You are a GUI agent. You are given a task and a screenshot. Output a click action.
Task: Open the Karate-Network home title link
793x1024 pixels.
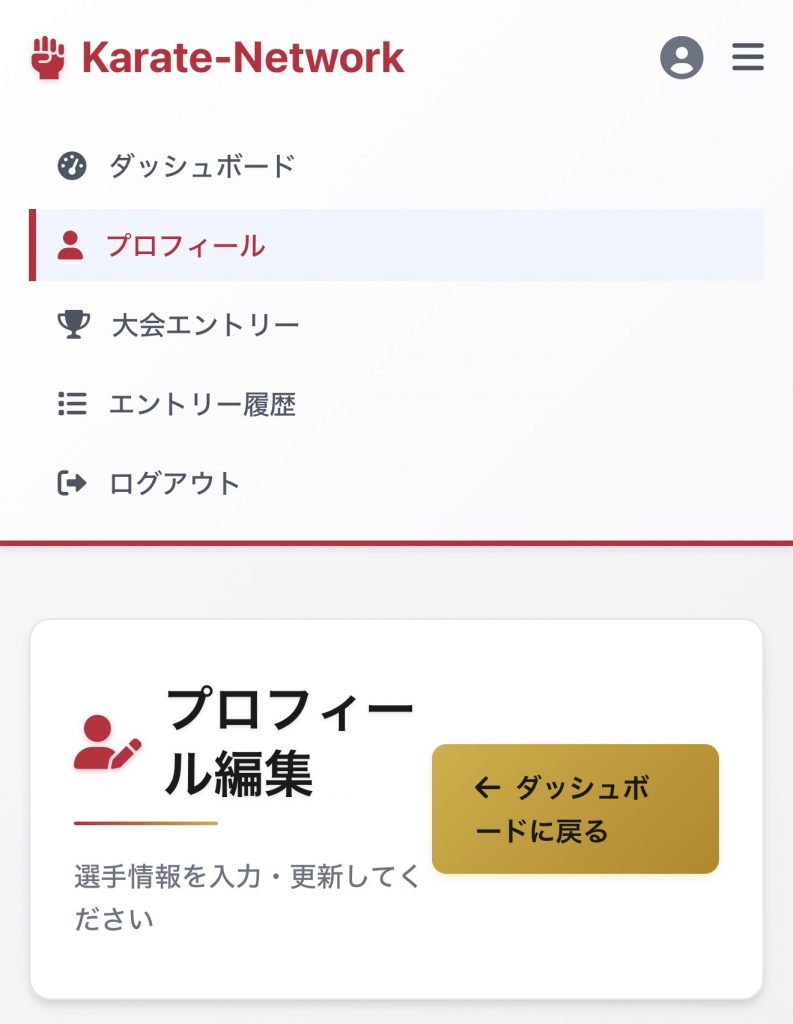click(x=242, y=58)
